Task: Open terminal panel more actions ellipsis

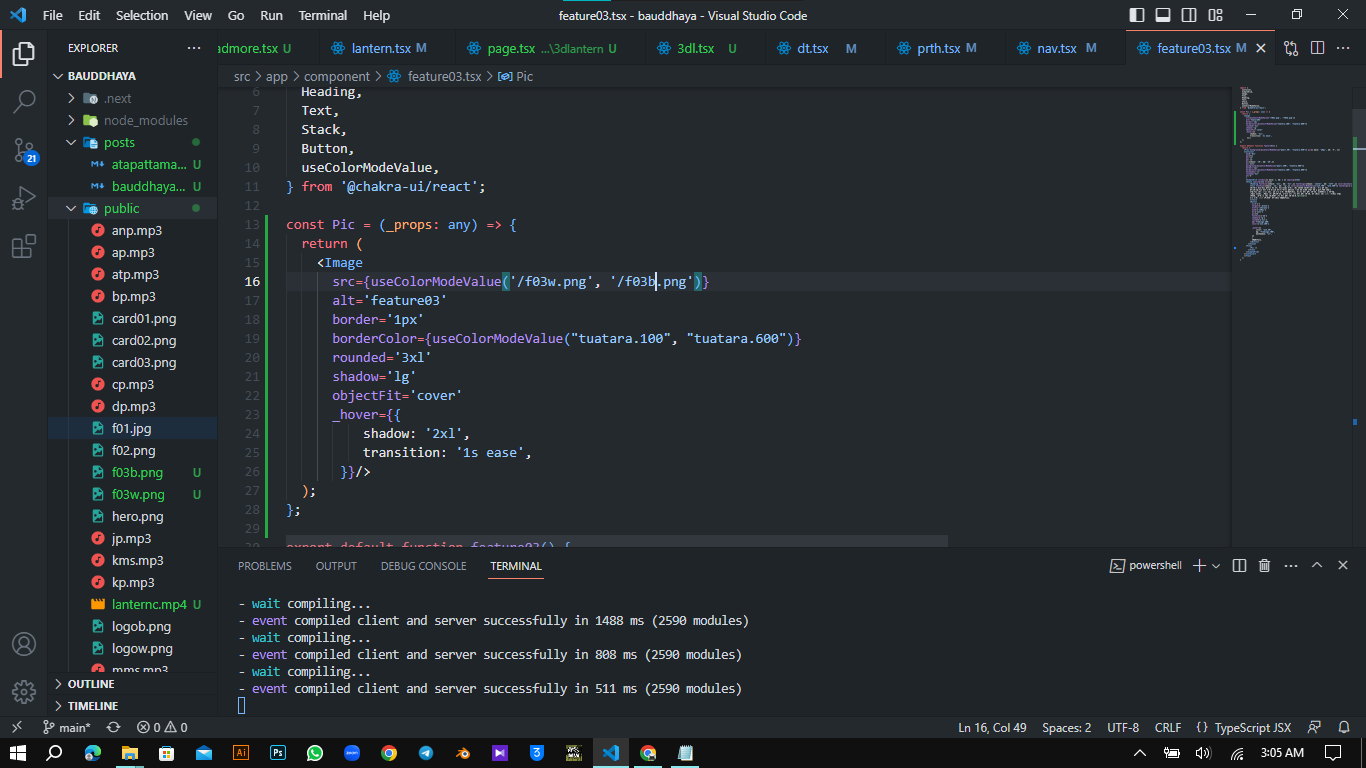Action: coord(1290,566)
